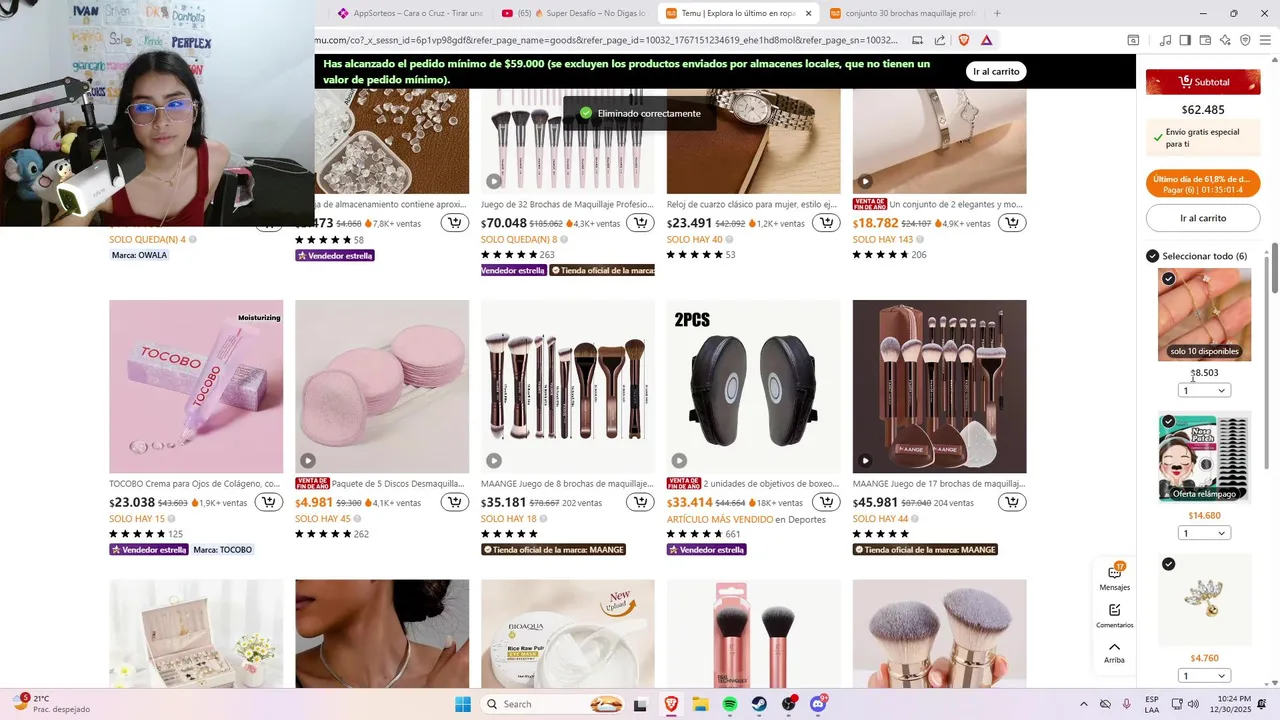Open the Brave playlist music note icon
The width and height of the screenshot is (1280, 720).
pyautogui.click(x=1165, y=40)
